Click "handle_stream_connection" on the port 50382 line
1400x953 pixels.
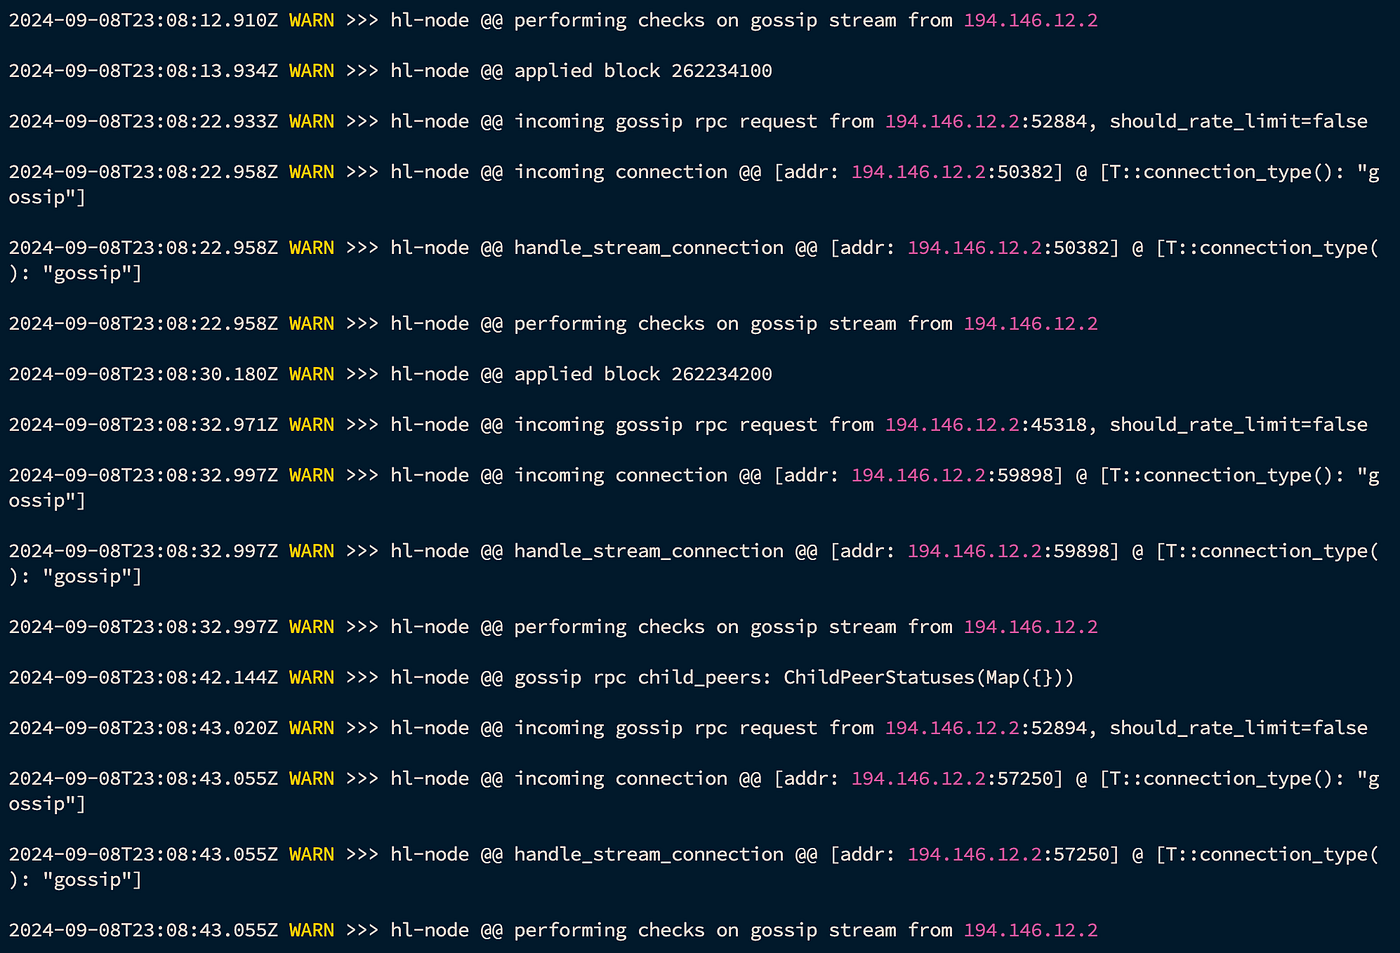649,248
